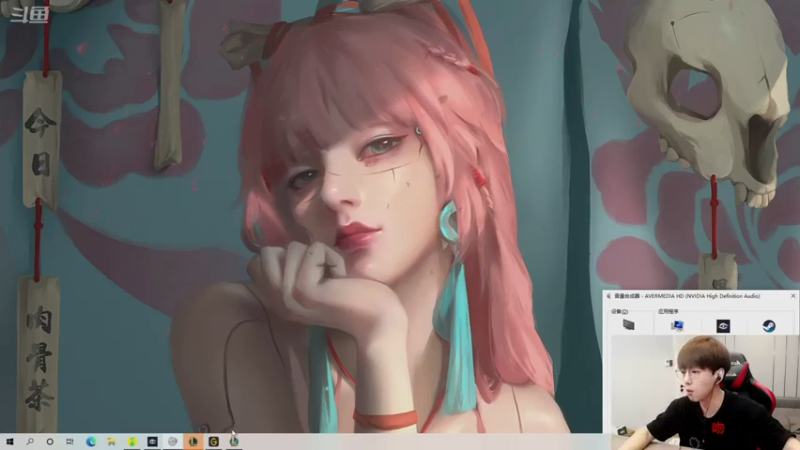Open Task View on the taskbar
The width and height of the screenshot is (800, 450).
[x=70, y=441]
